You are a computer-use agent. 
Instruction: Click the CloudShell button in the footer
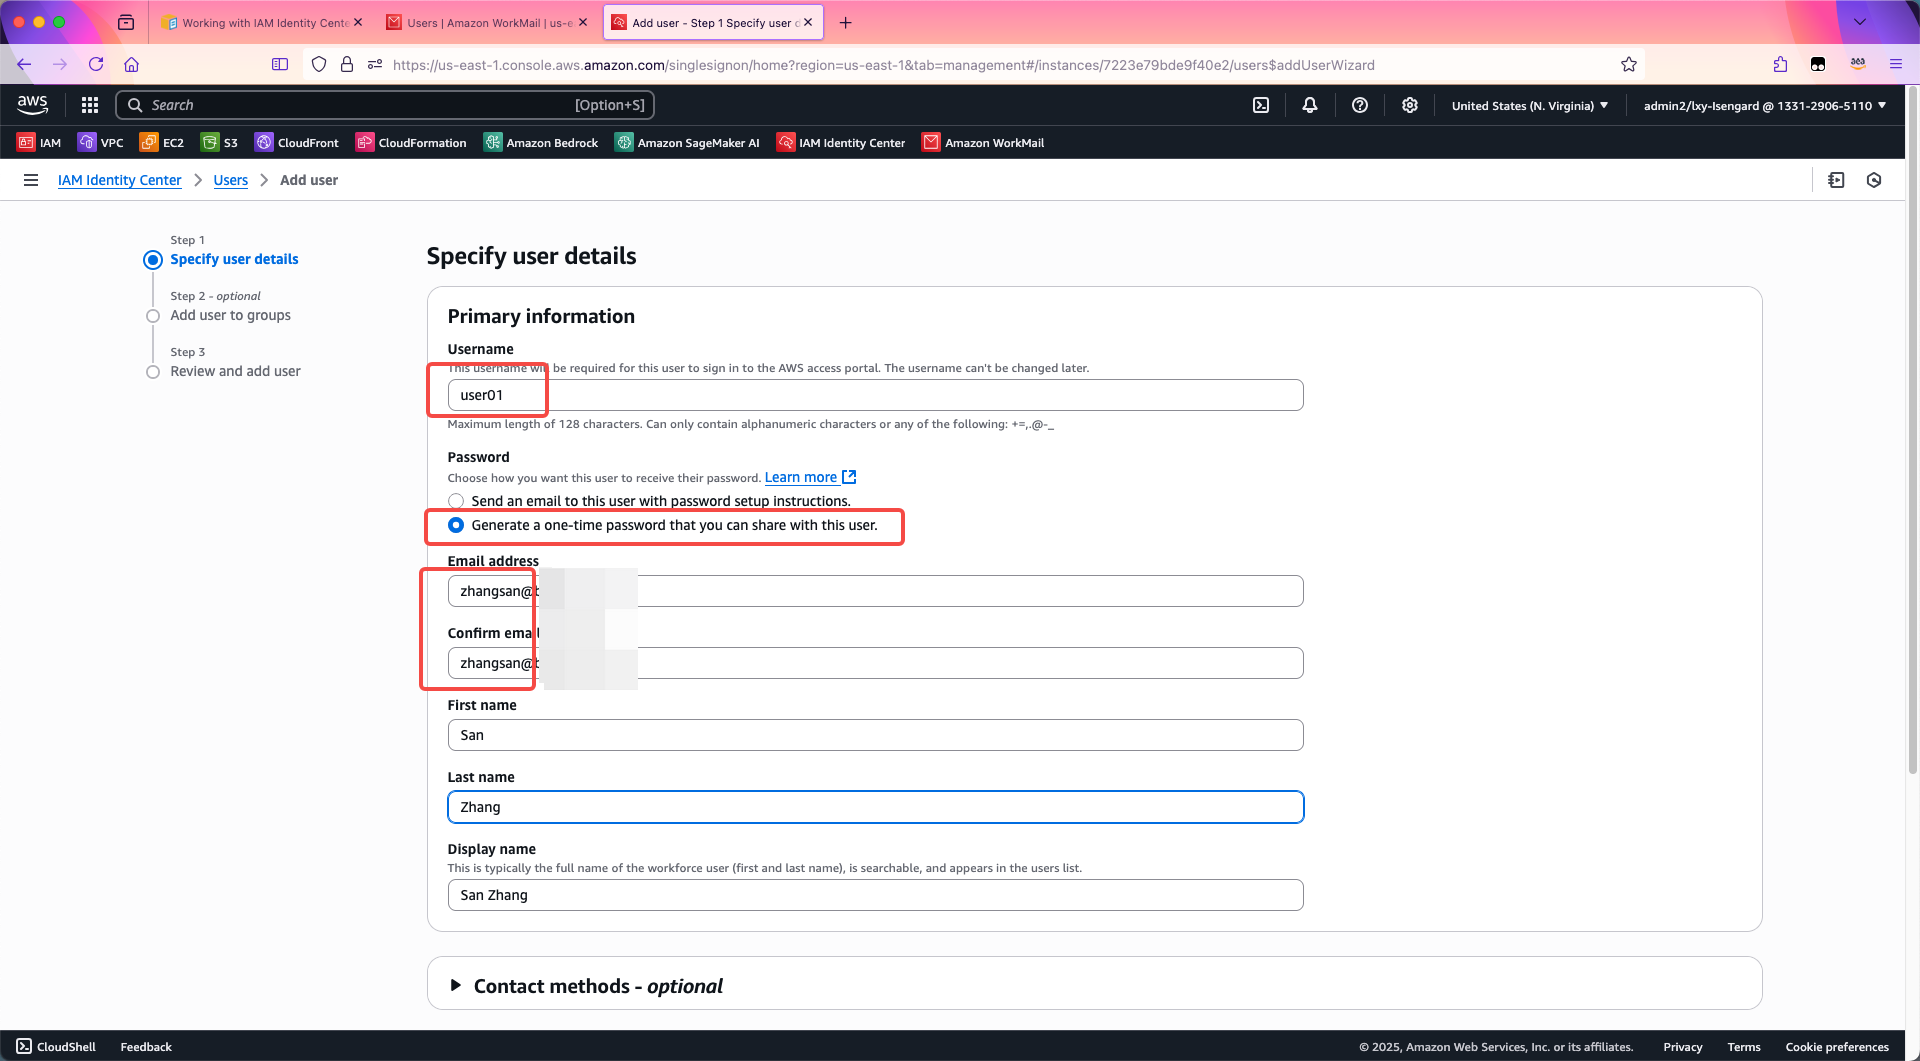click(56, 1046)
